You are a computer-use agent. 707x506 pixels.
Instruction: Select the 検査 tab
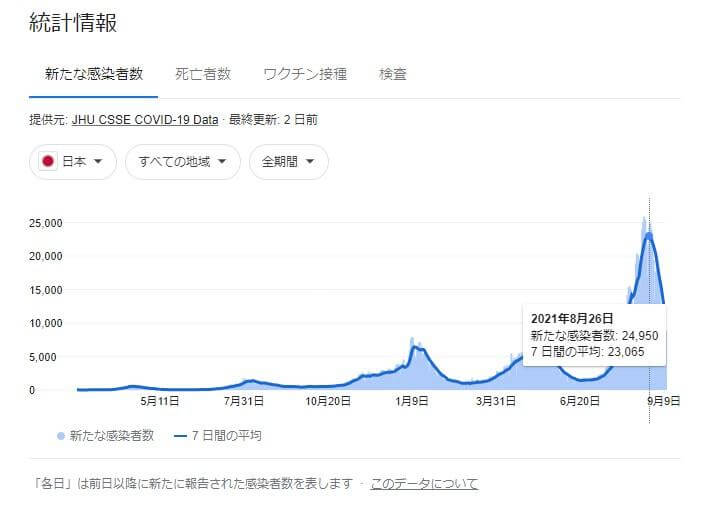click(393, 74)
